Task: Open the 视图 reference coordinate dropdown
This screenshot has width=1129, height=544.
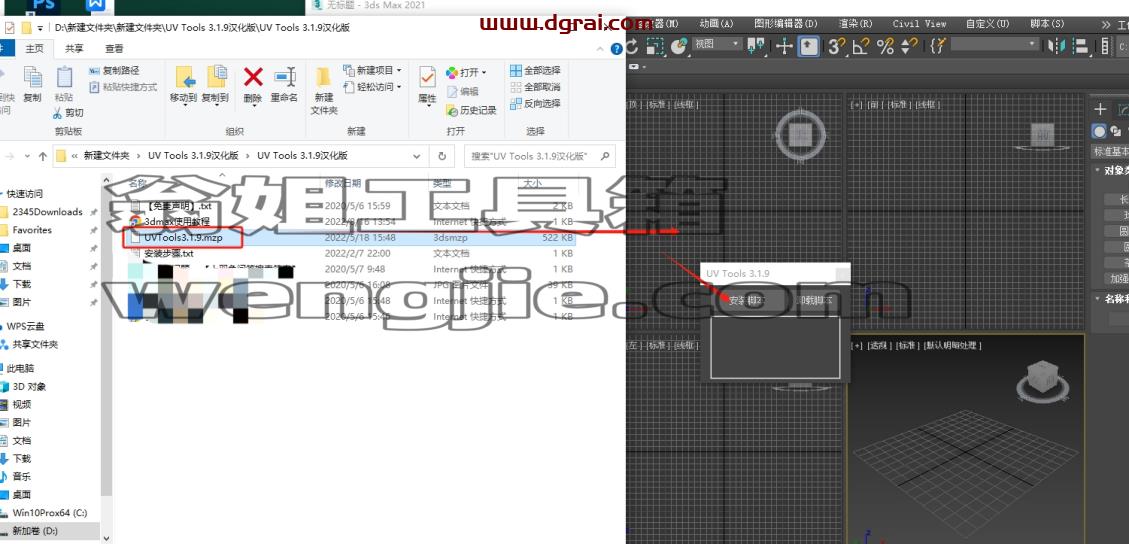Action: (717, 44)
